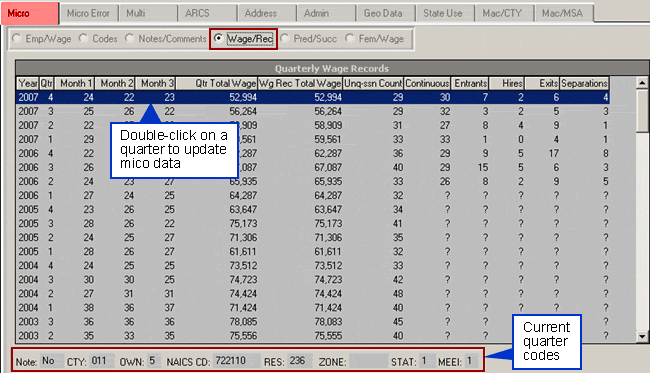Click the Hires column header
Viewport: 650px width, 373px height.
507,83
